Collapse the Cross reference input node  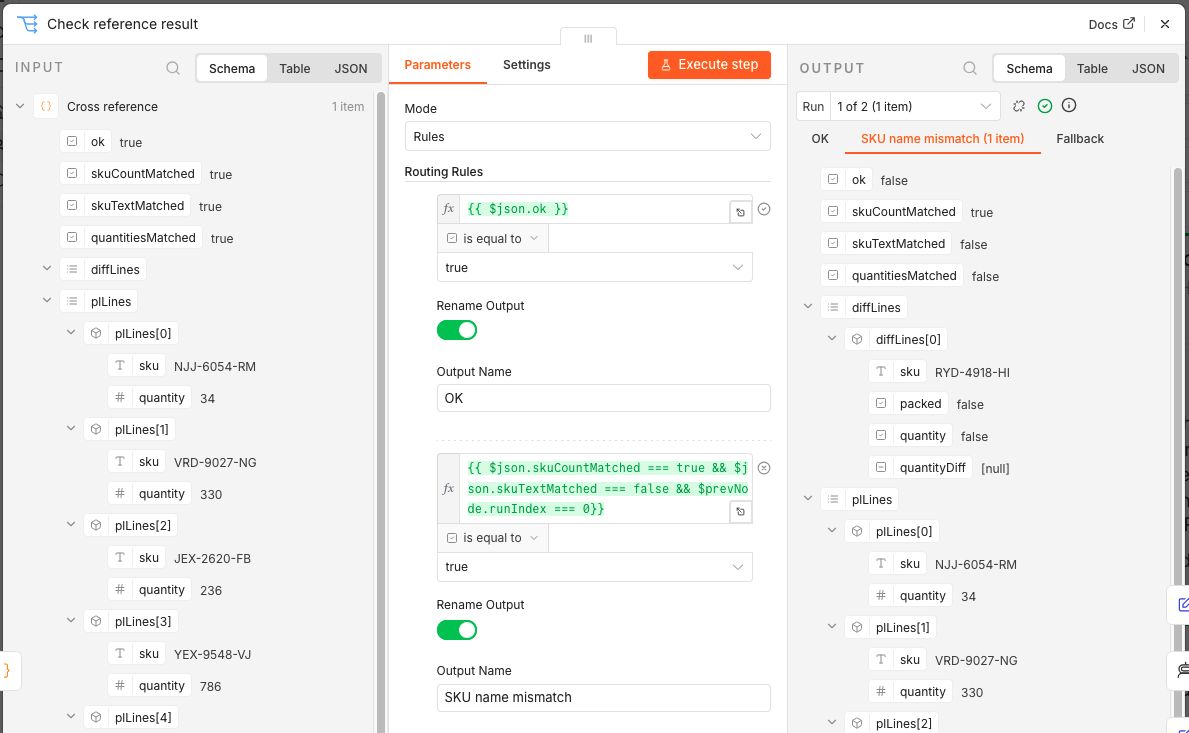pyautogui.click(x=20, y=107)
